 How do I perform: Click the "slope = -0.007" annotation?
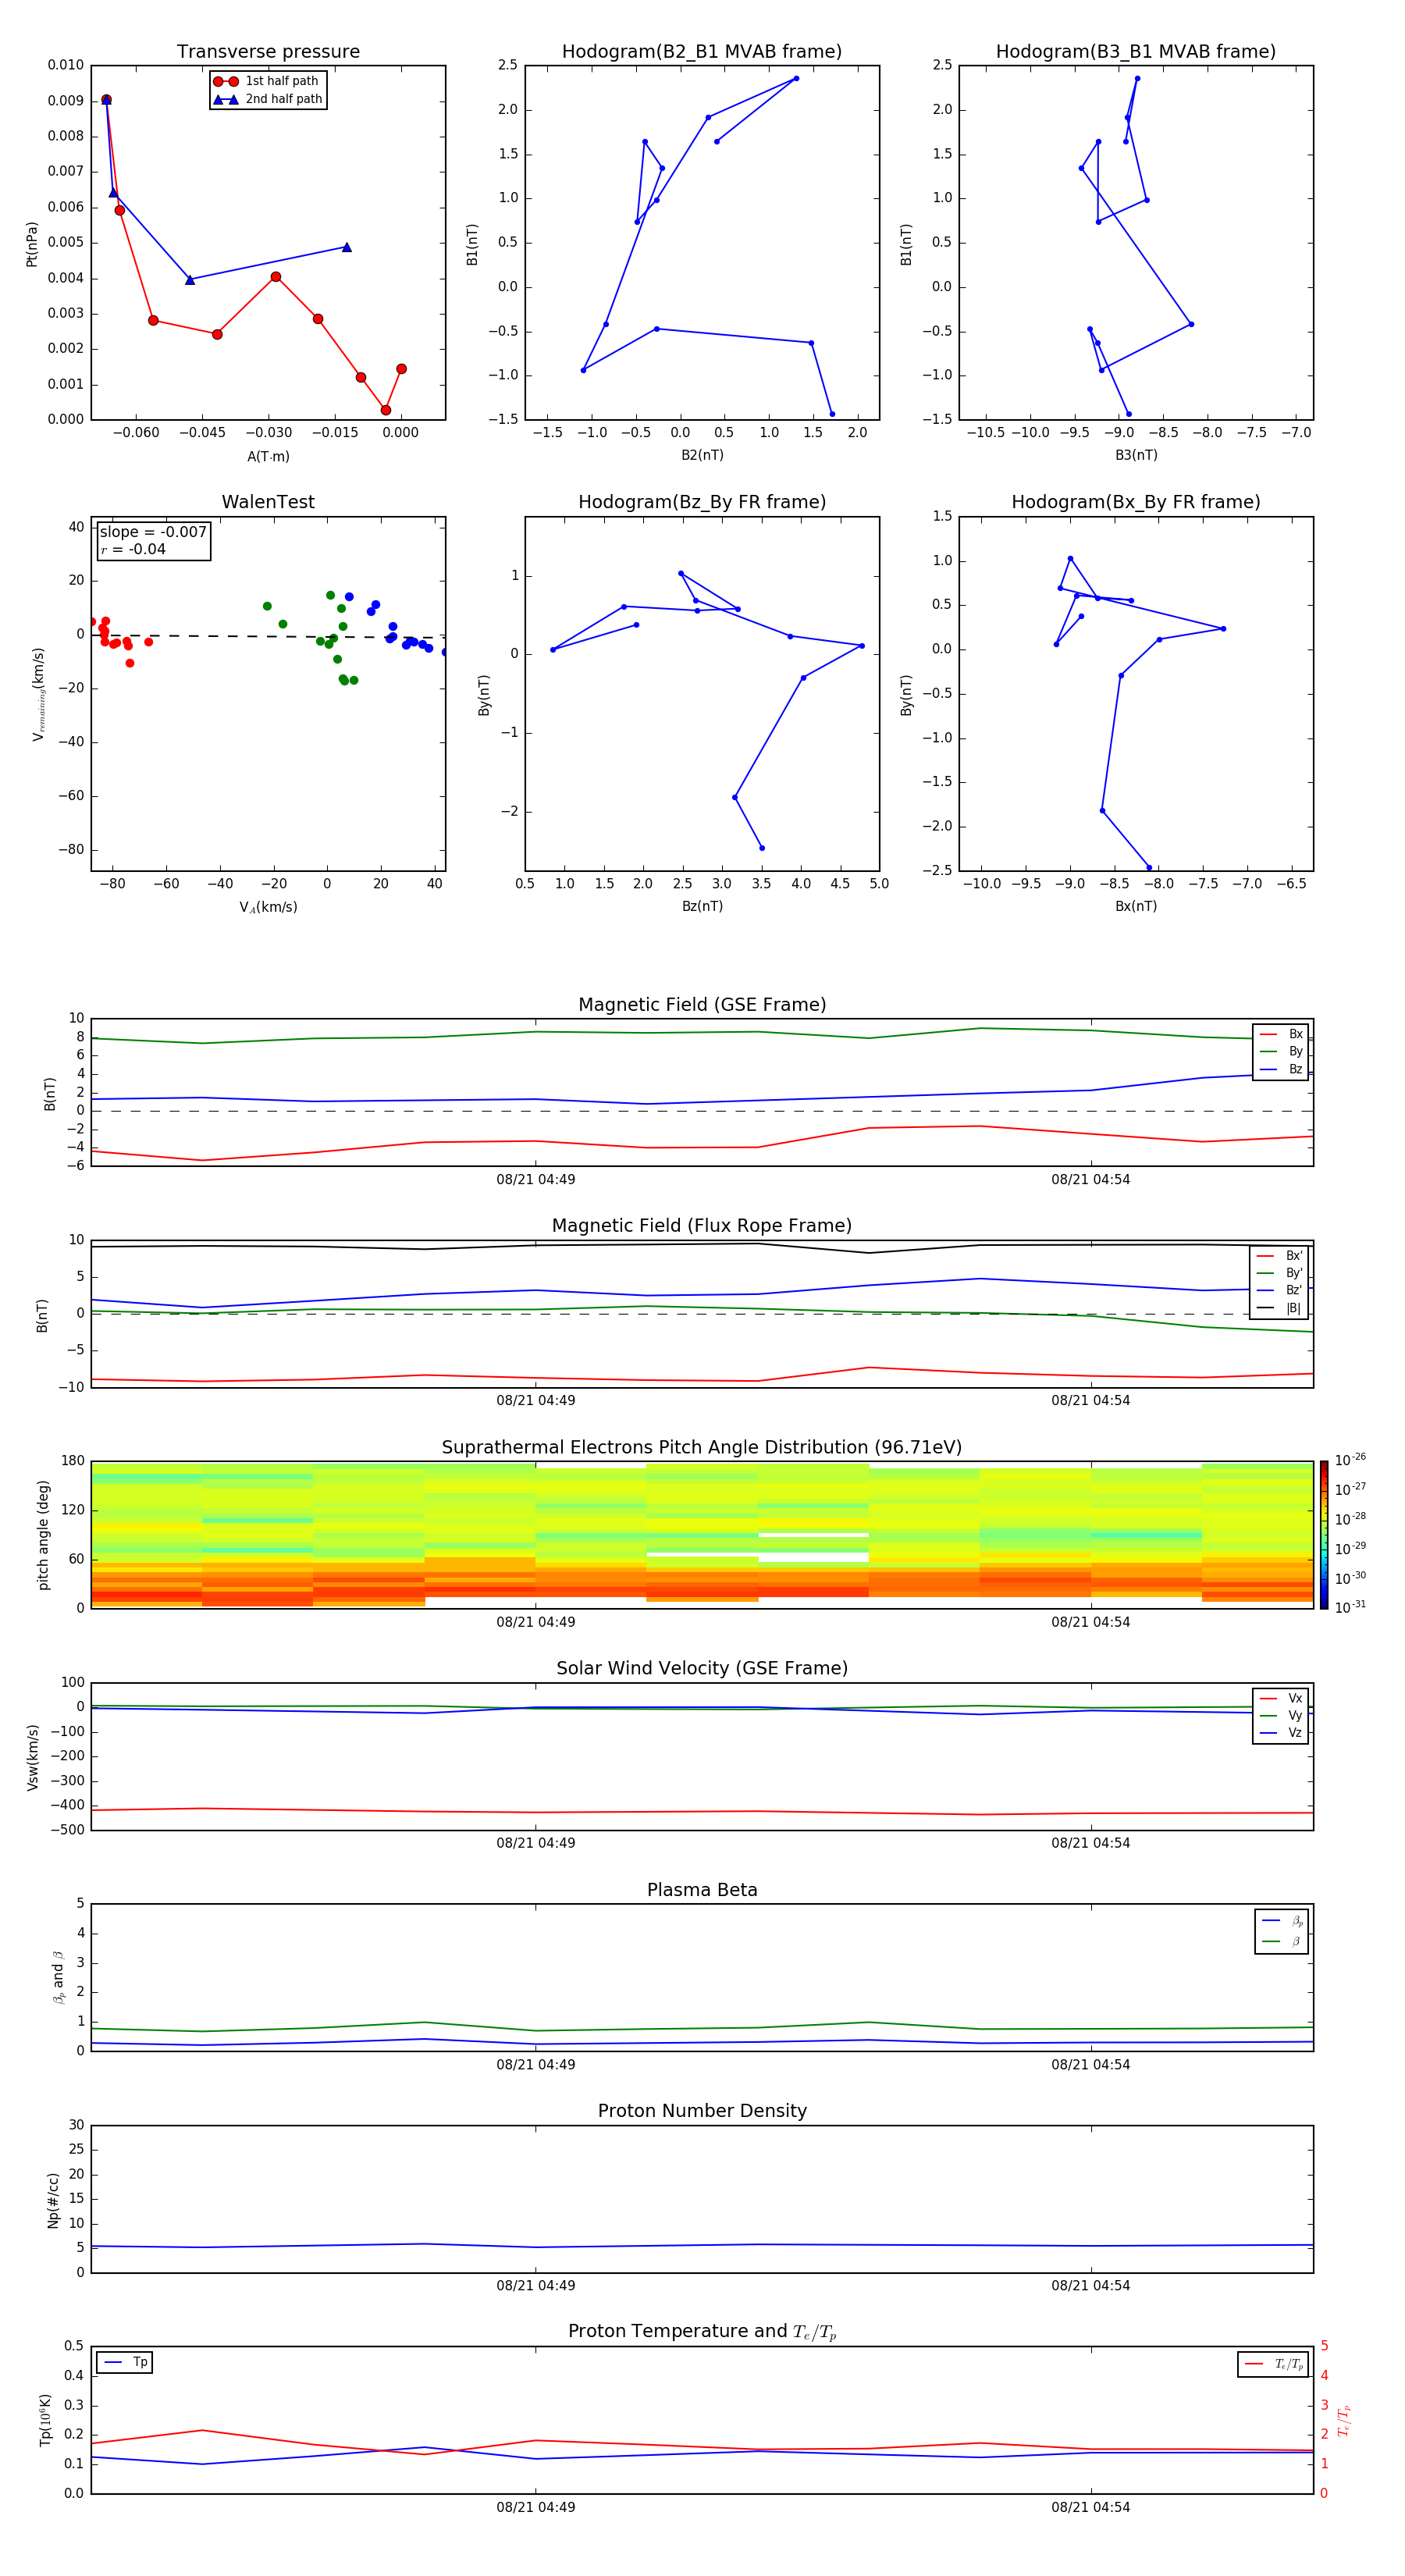[153, 532]
